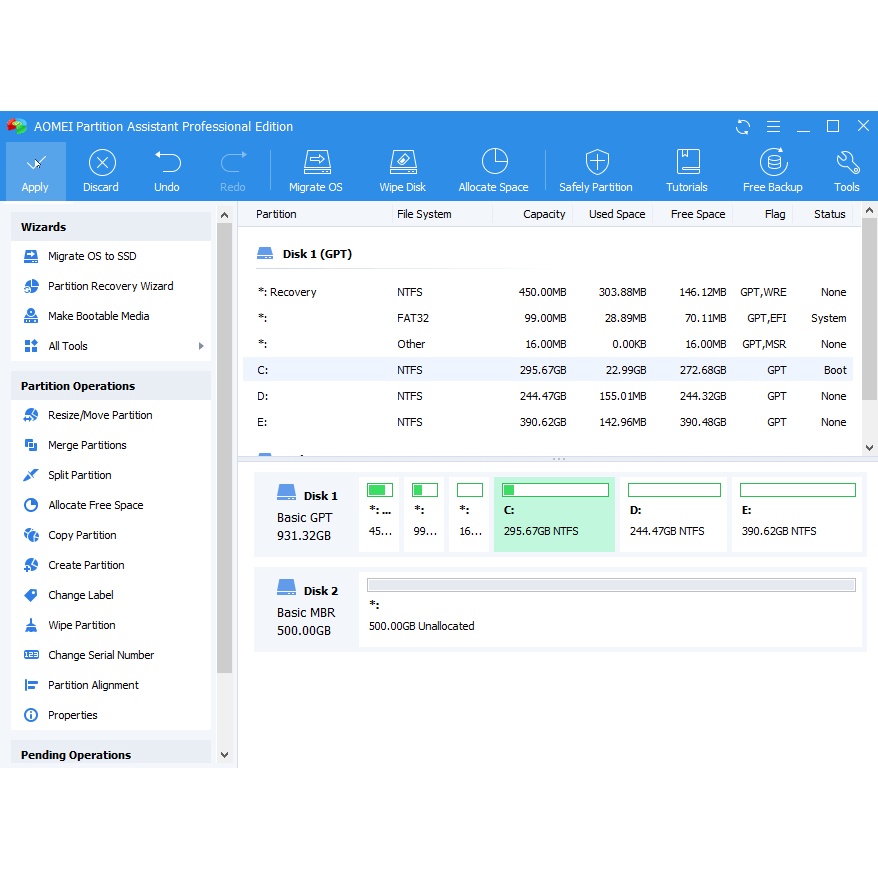Choose Change Label

point(111,595)
